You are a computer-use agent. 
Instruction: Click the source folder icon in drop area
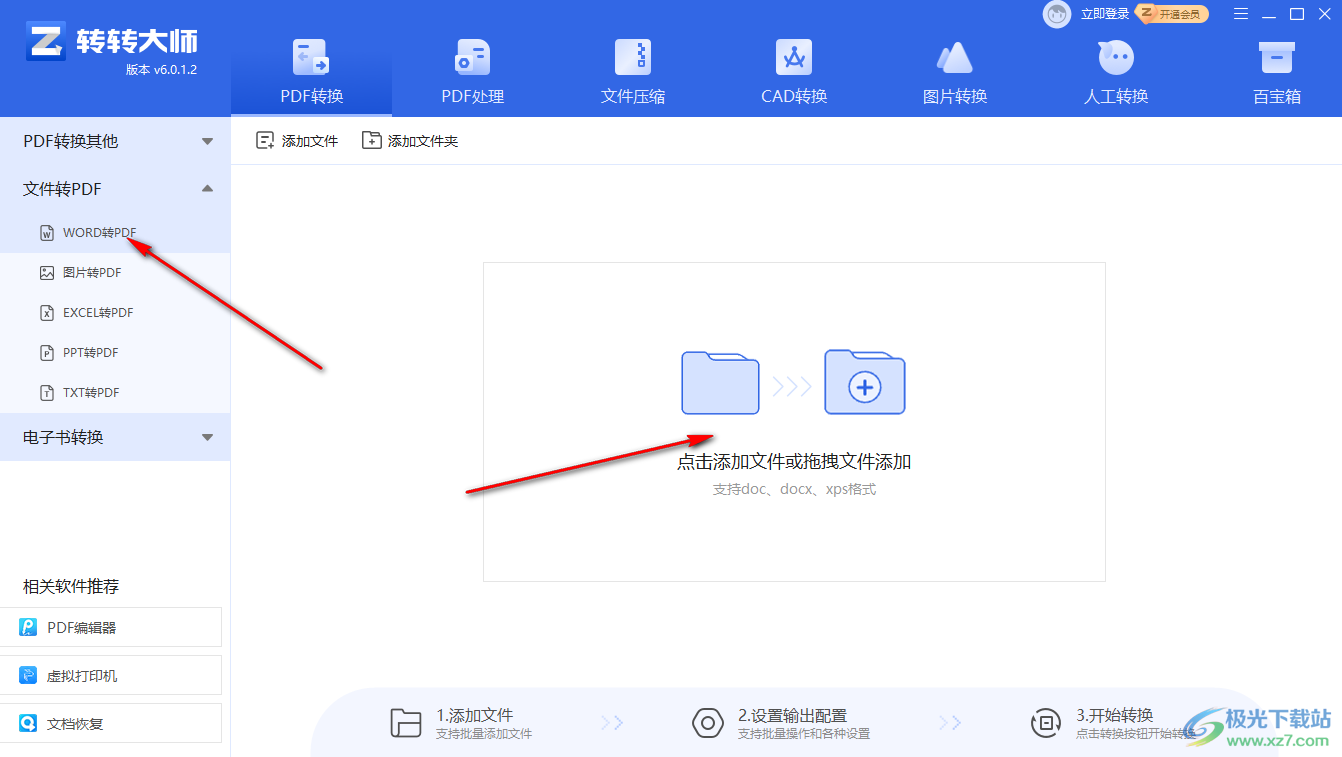click(x=720, y=382)
